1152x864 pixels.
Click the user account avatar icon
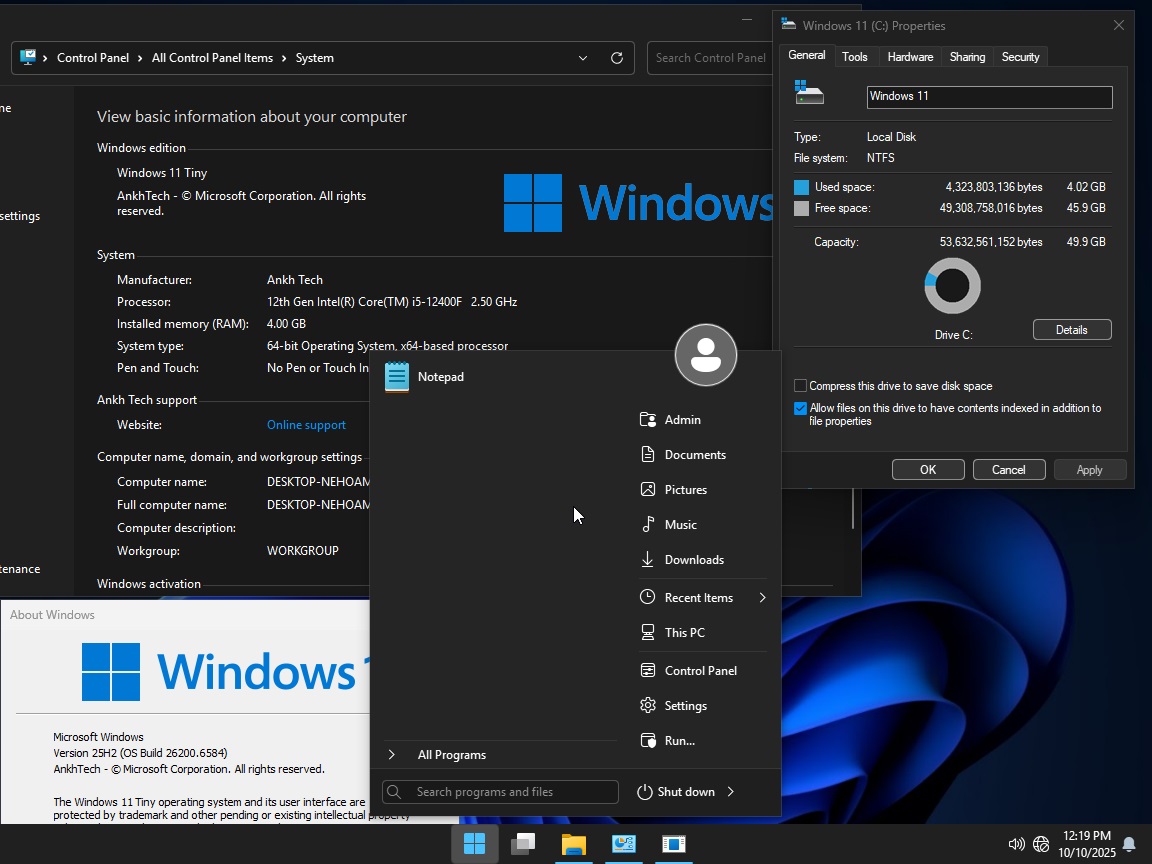(x=706, y=355)
